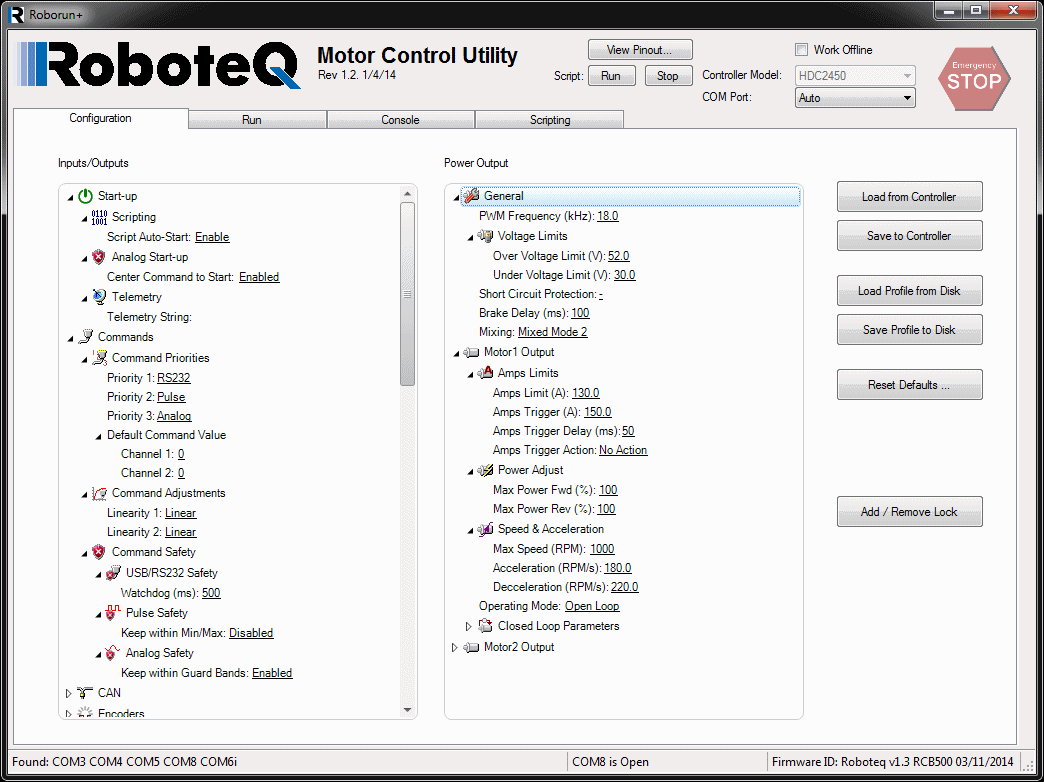Click the Pulse Safety icon
Viewport: 1044px width, 782px height.
click(x=113, y=613)
